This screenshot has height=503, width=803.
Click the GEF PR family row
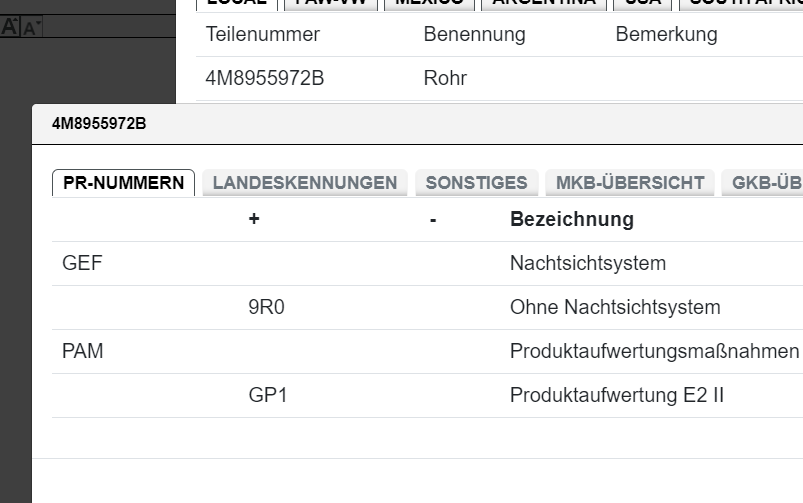click(82, 264)
